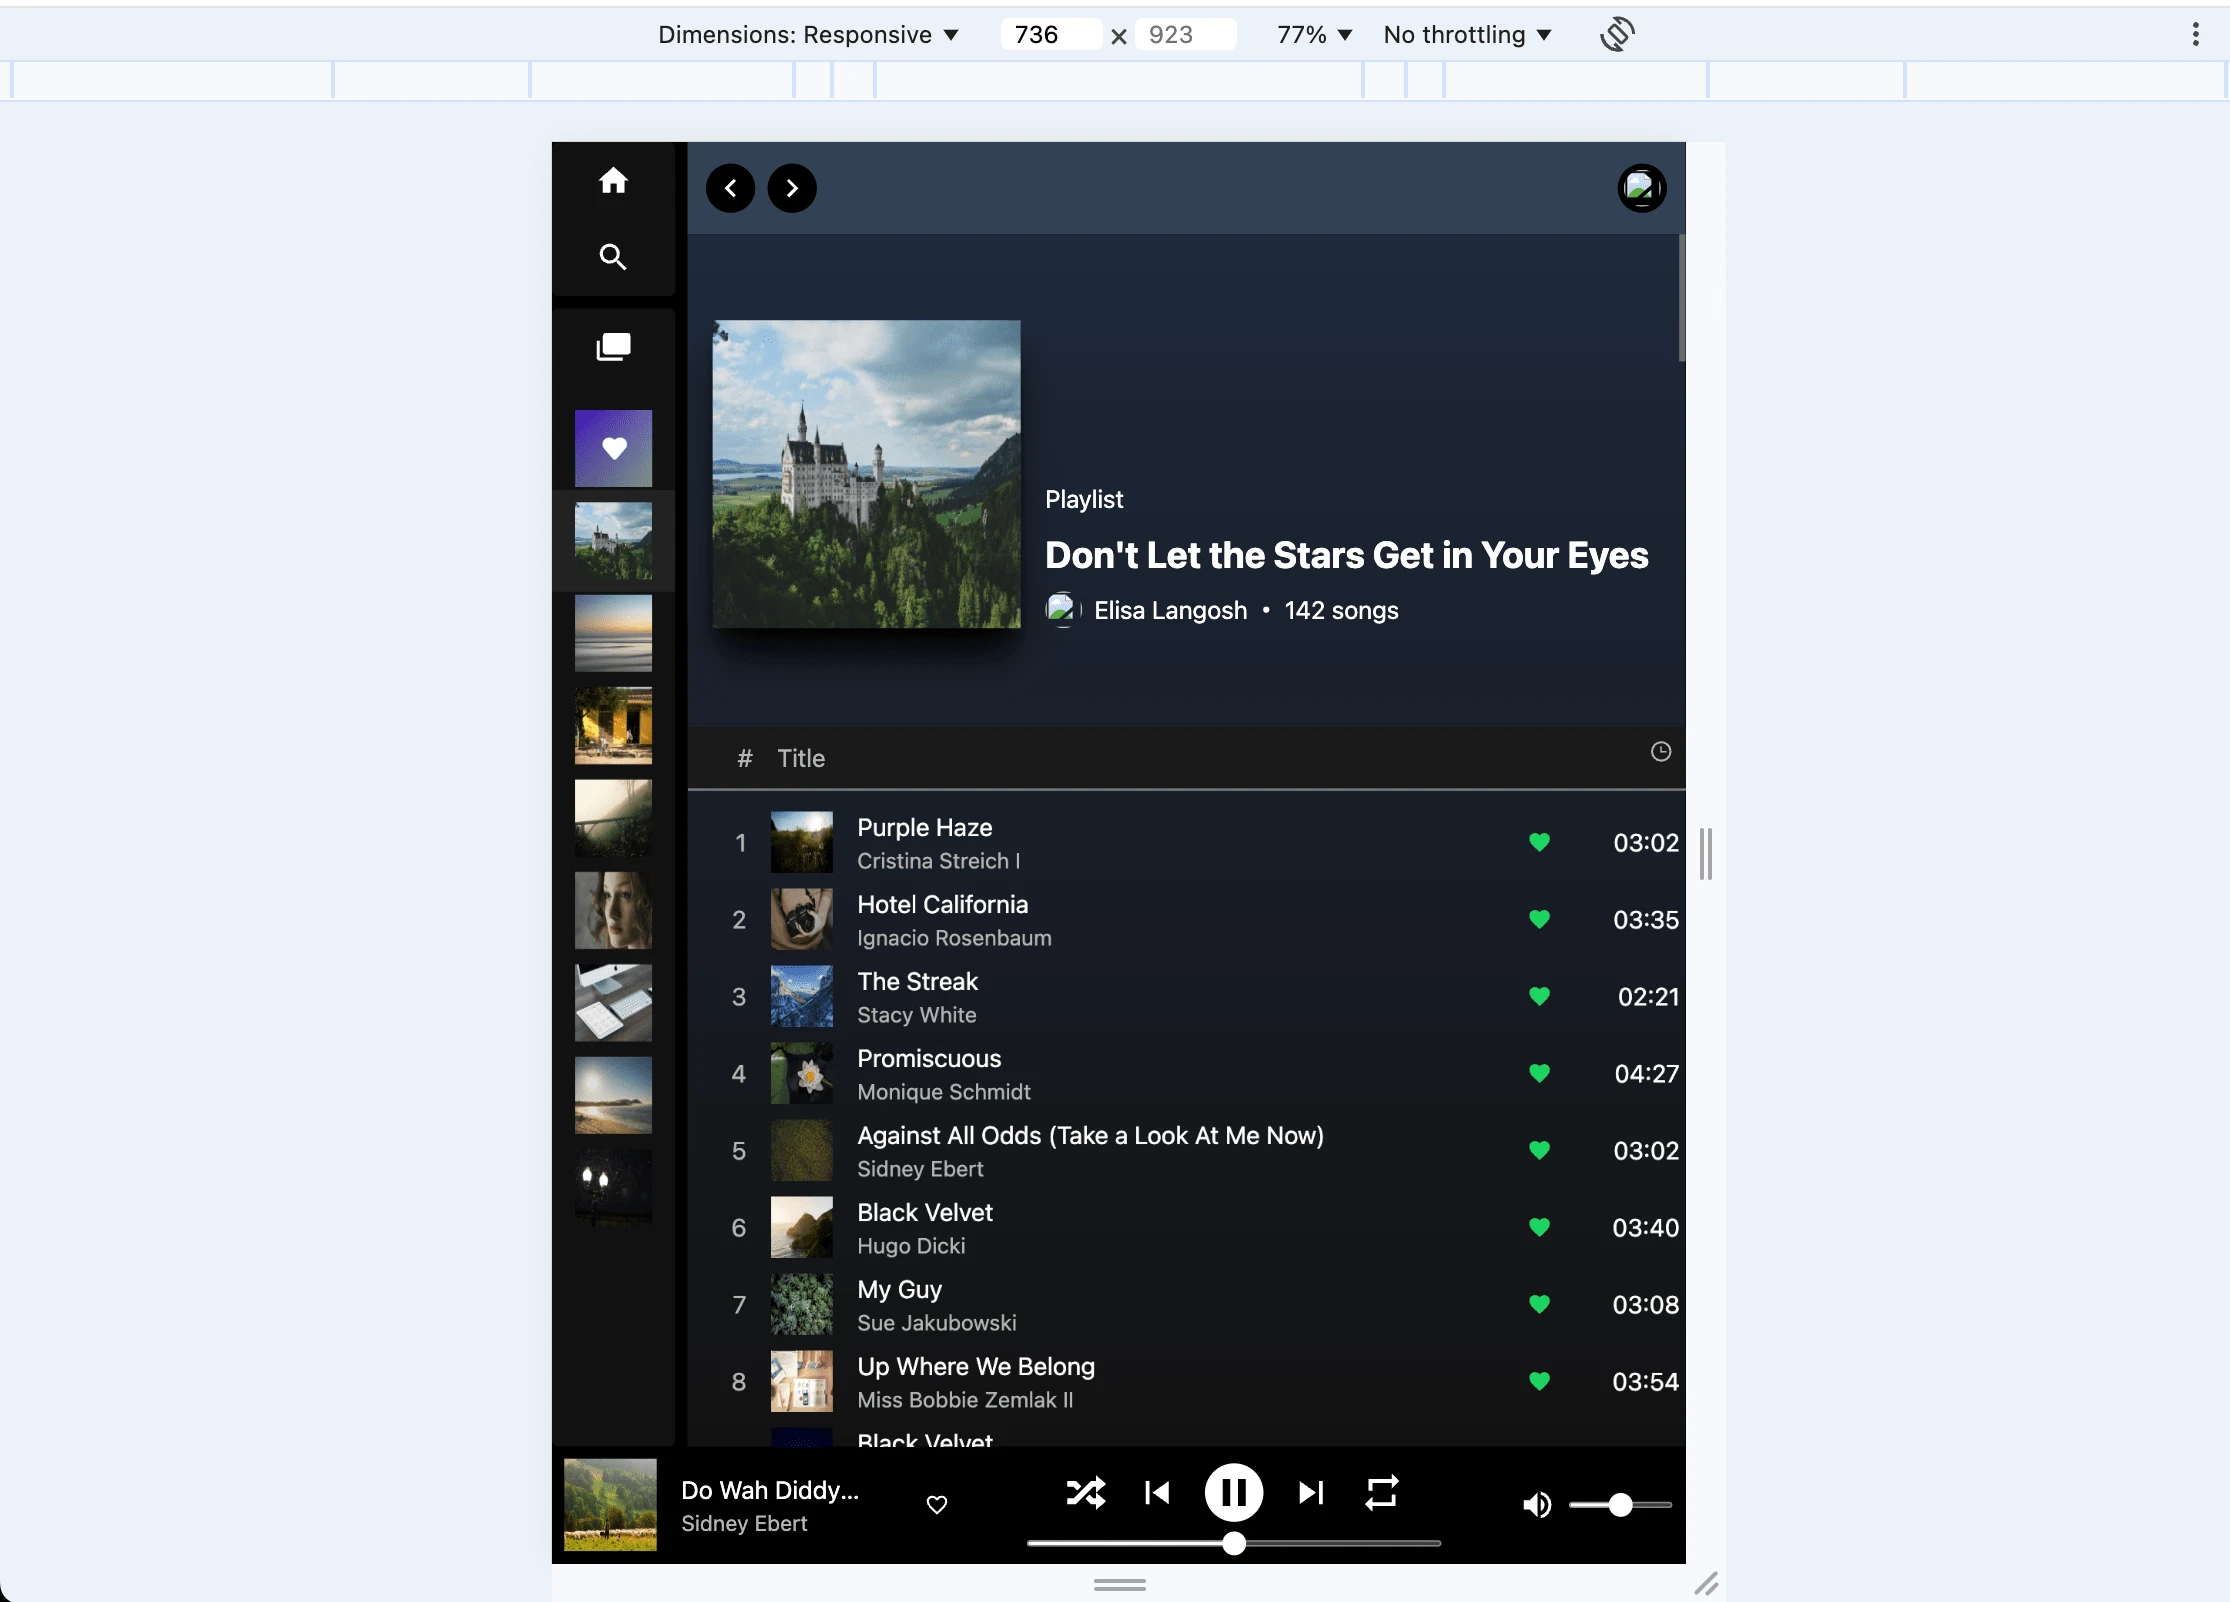This screenshot has height=1602, width=2230.
Task: Mute volume via speaker icon
Action: click(x=1536, y=1504)
